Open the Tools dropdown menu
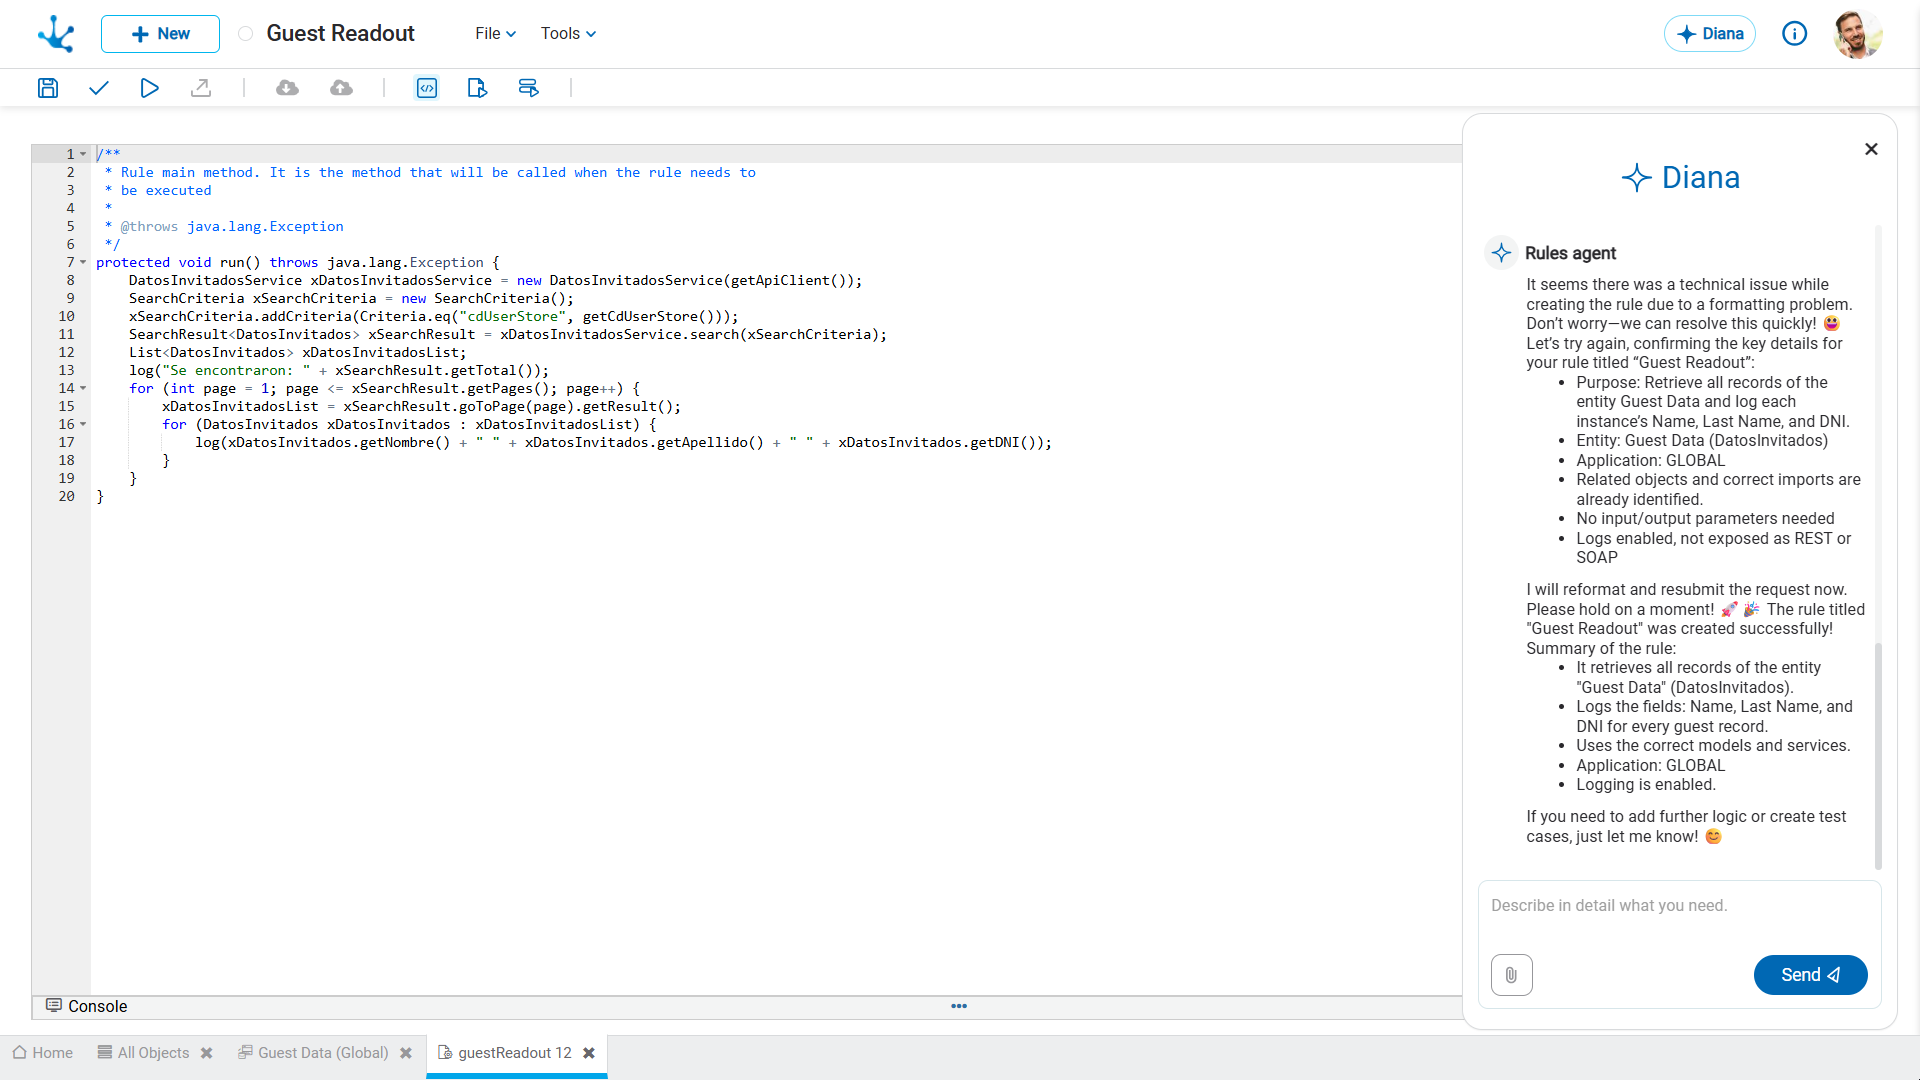 [x=568, y=34]
